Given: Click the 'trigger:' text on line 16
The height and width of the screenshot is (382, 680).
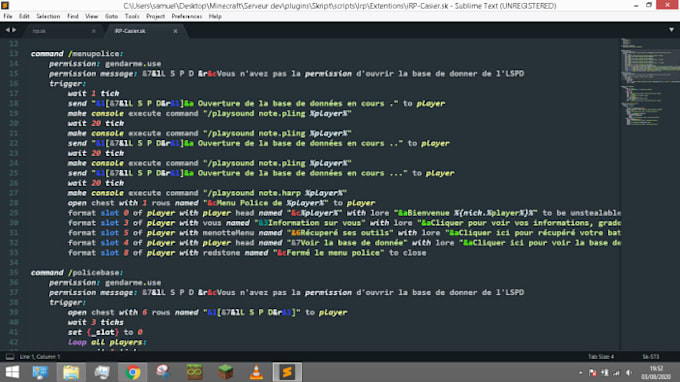Looking at the screenshot, I should [x=68, y=84].
